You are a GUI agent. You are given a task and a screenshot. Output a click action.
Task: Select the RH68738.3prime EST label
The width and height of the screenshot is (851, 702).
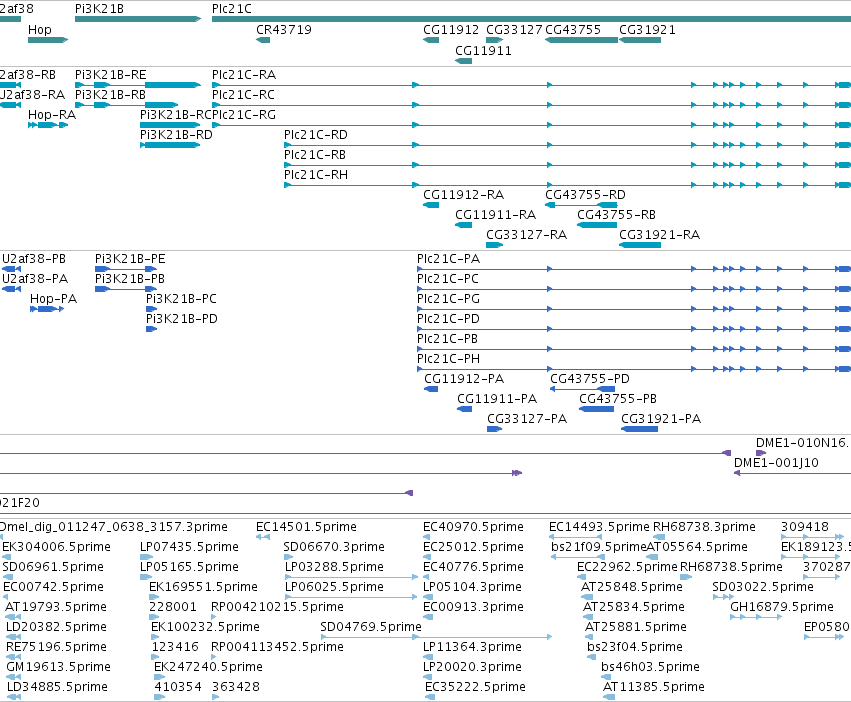pos(704,527)
